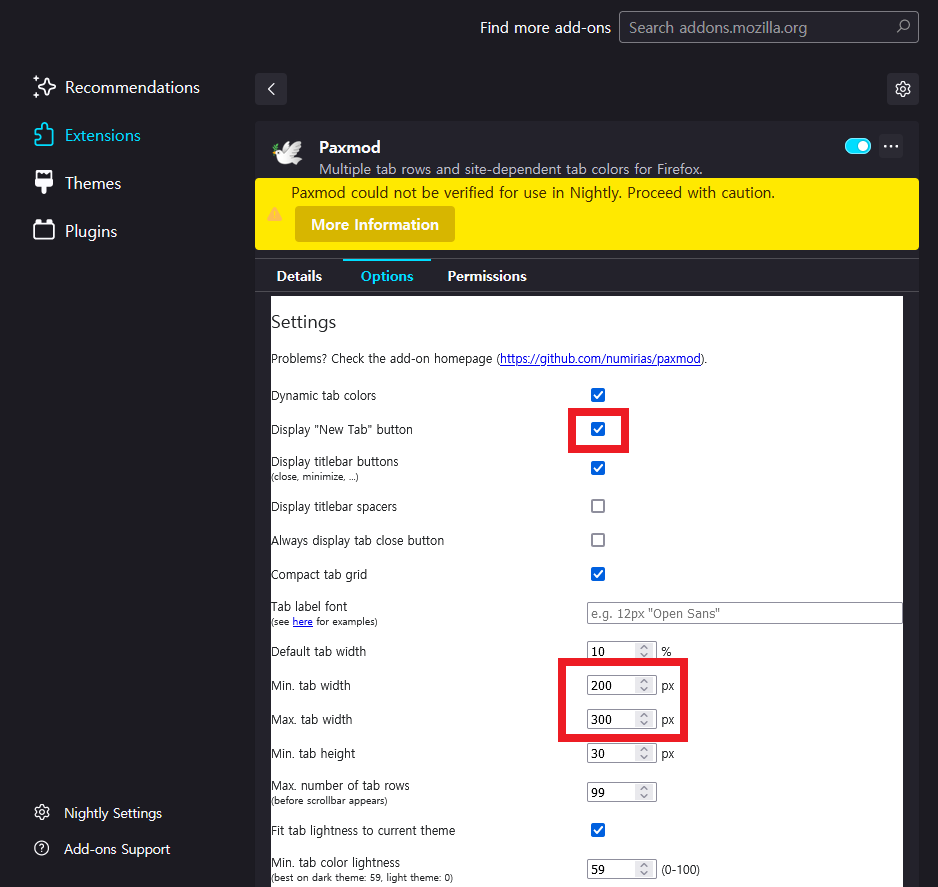Image resolution: width=938 pixels, height=887 pixels.
Task: Increment Min. tab width value
Action: (645, 681)
